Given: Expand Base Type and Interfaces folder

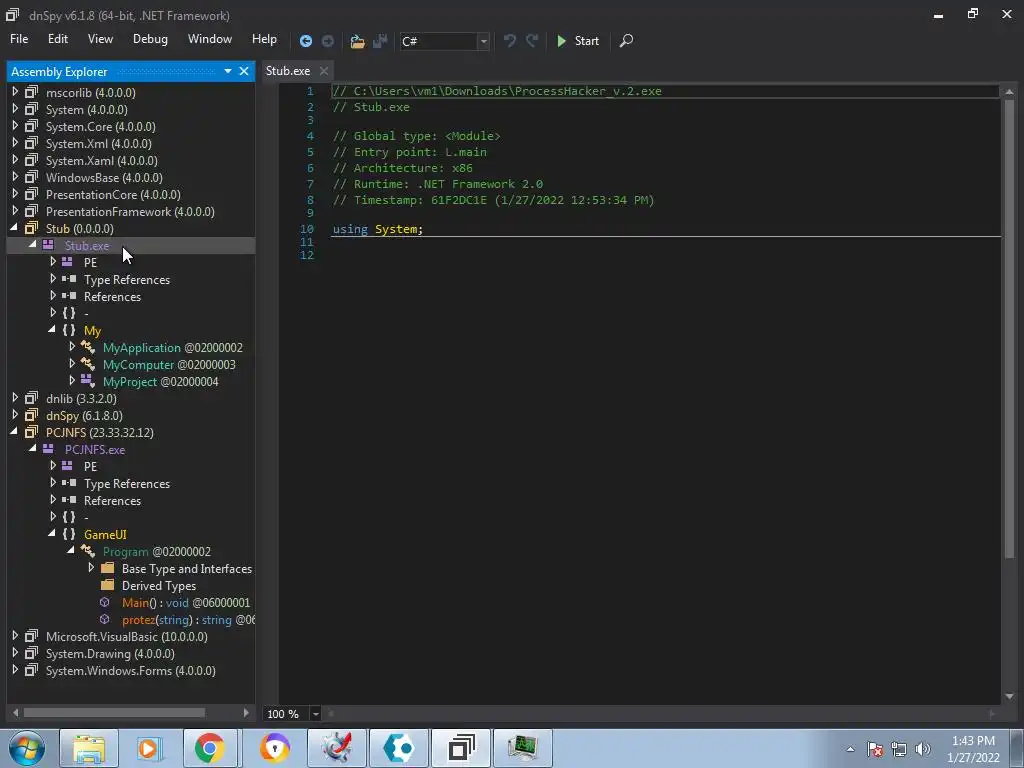Looking at the screenshot, I should (x=91, y=568).
